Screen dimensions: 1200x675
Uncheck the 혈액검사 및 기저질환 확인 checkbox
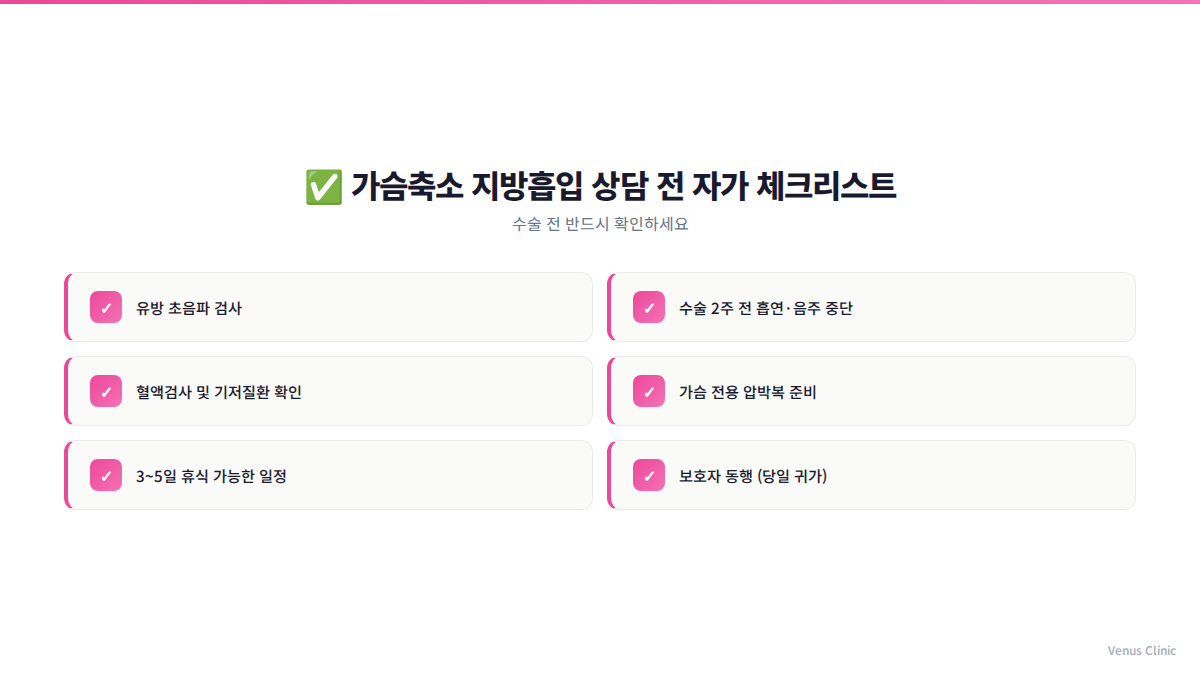click(x=106, y=391)
